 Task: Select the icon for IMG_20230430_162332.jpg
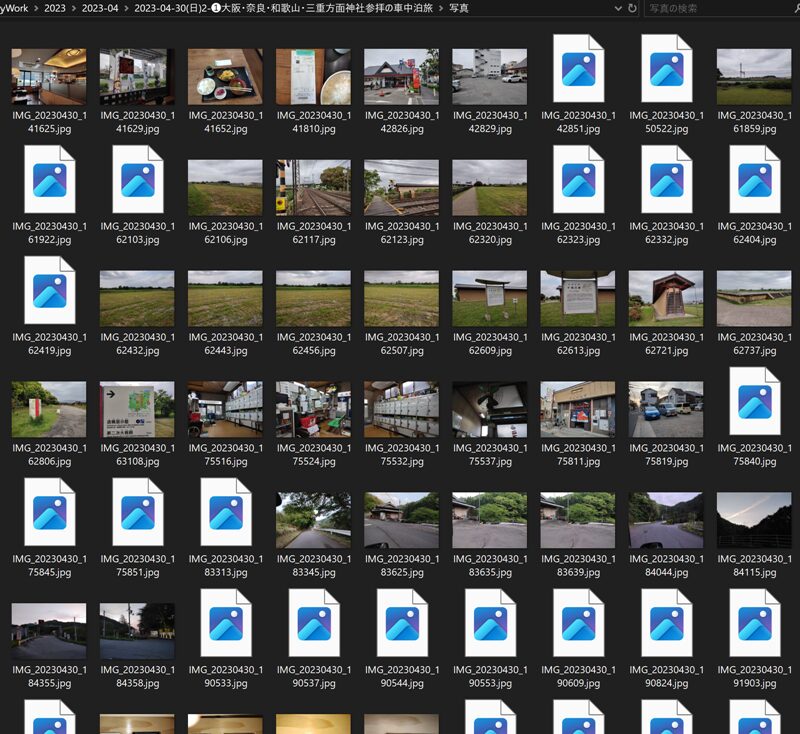666,179
